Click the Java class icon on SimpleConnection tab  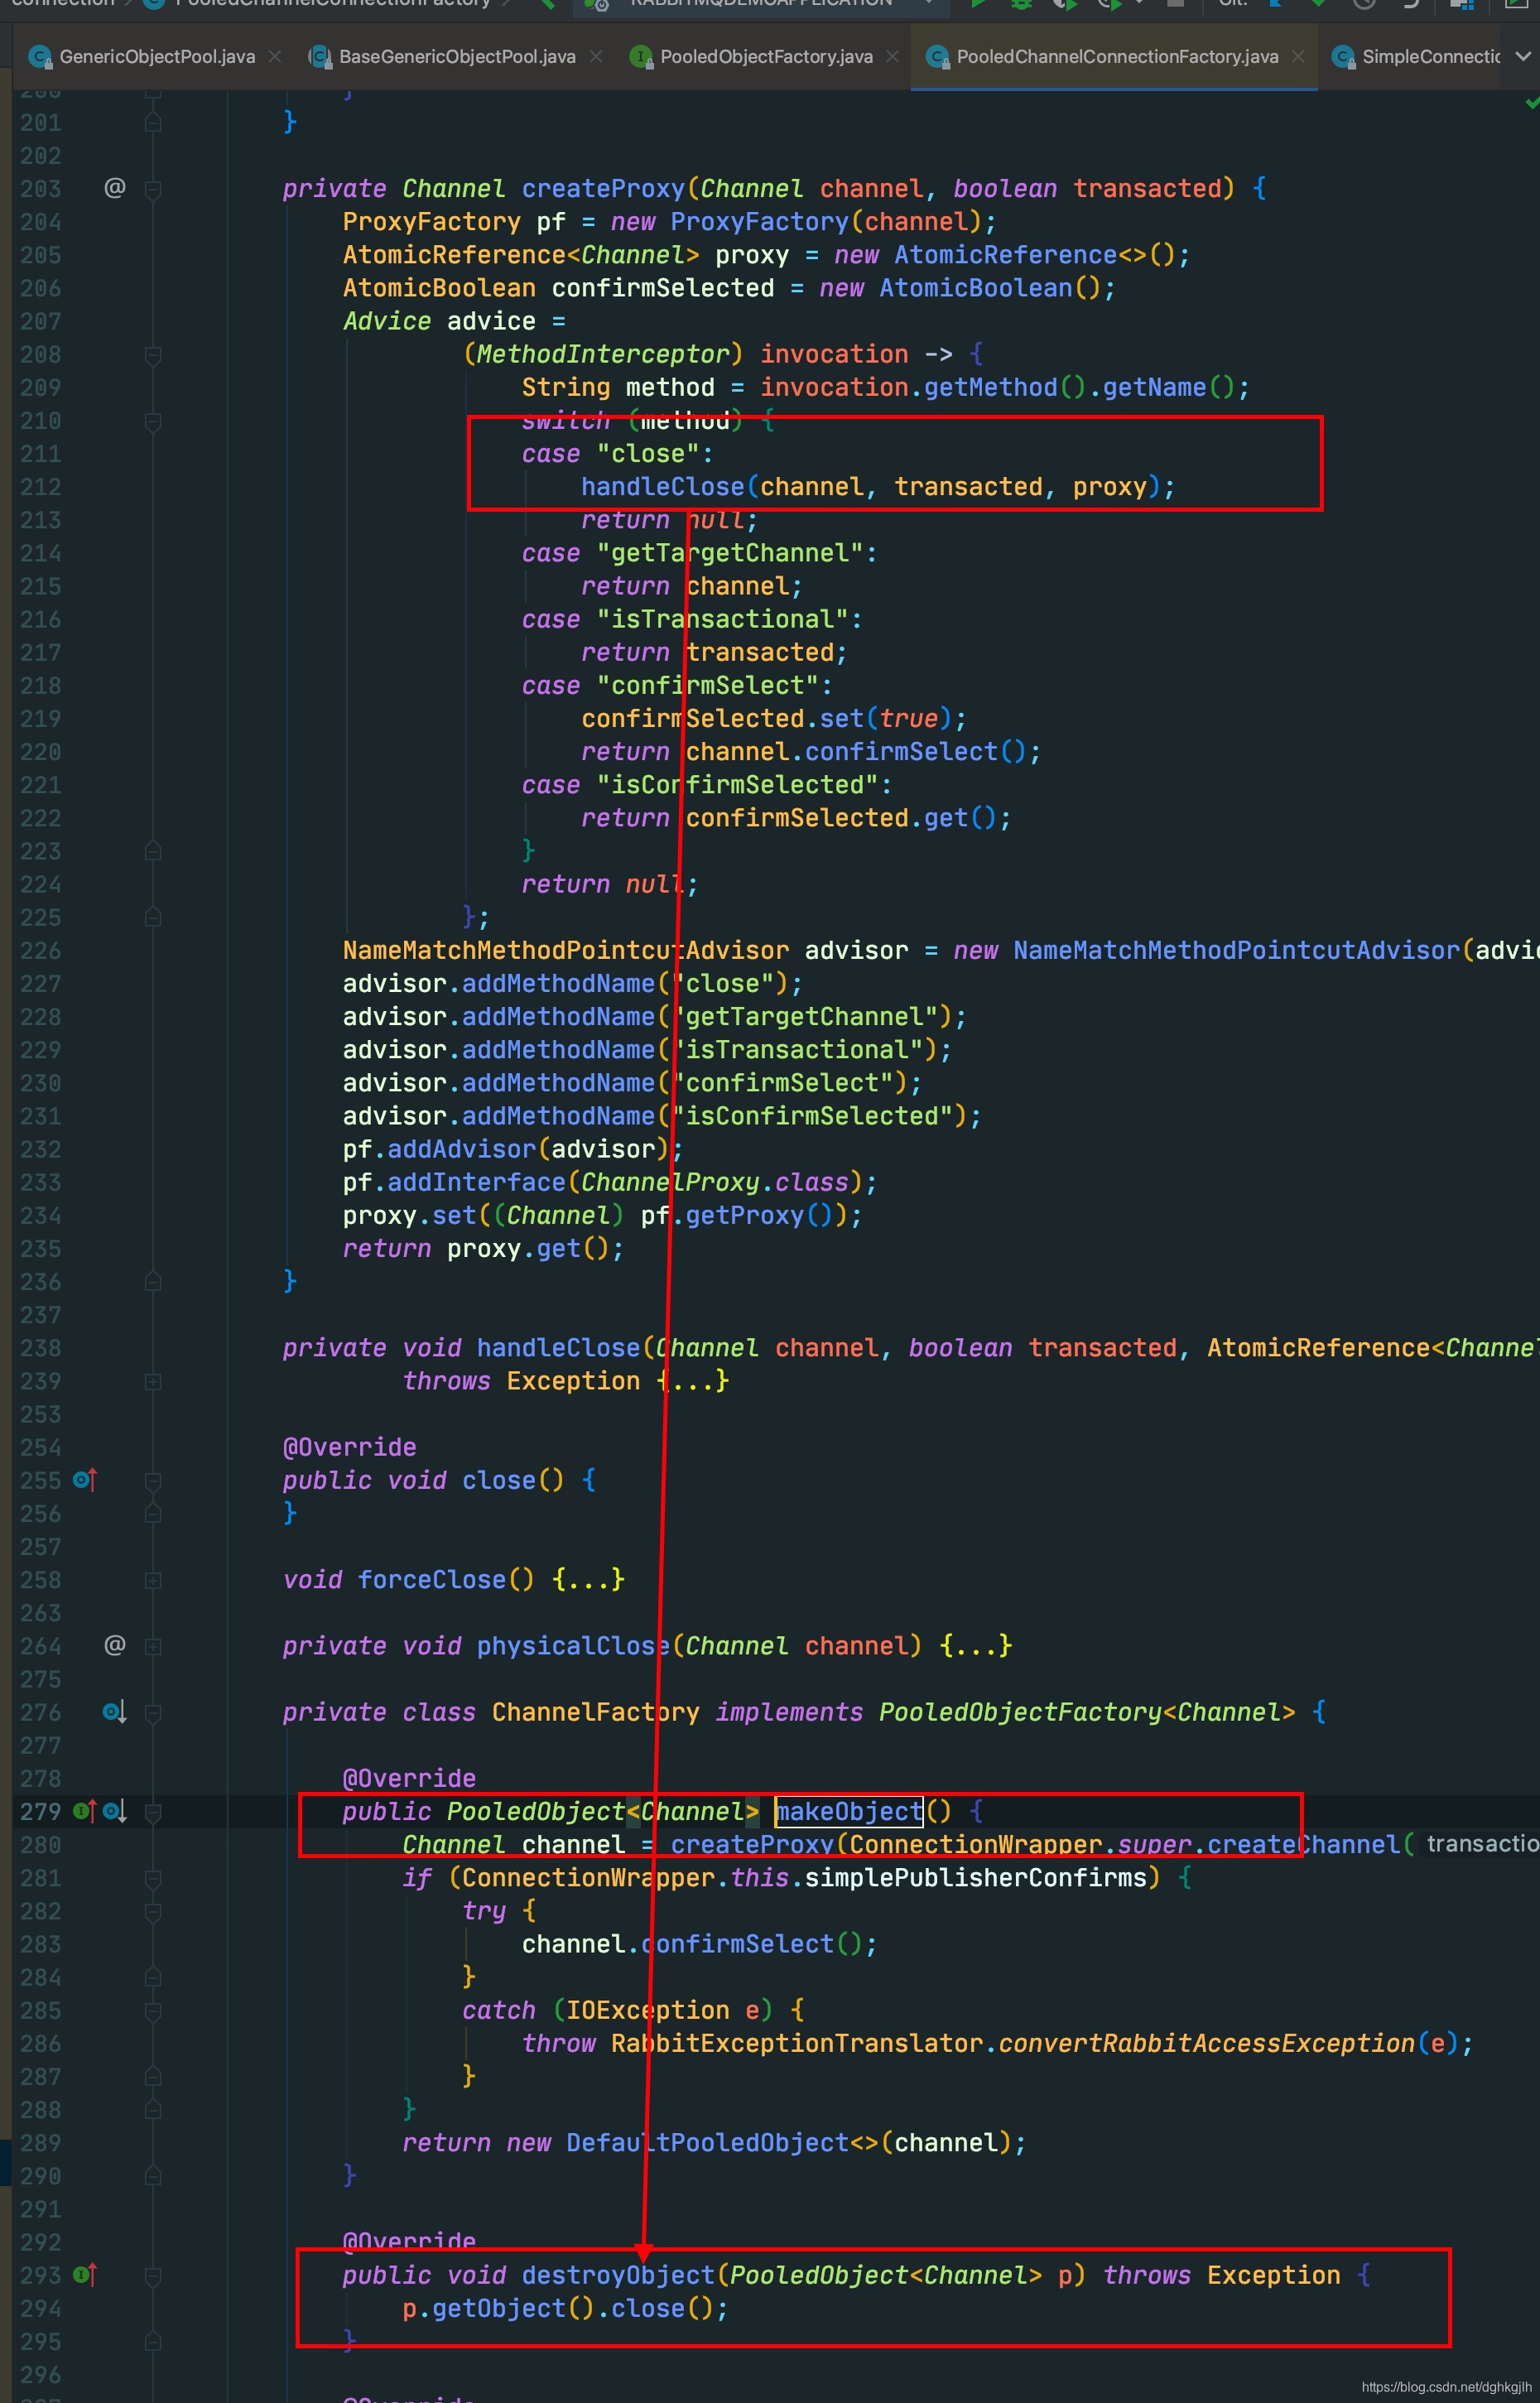(1344, 57)
